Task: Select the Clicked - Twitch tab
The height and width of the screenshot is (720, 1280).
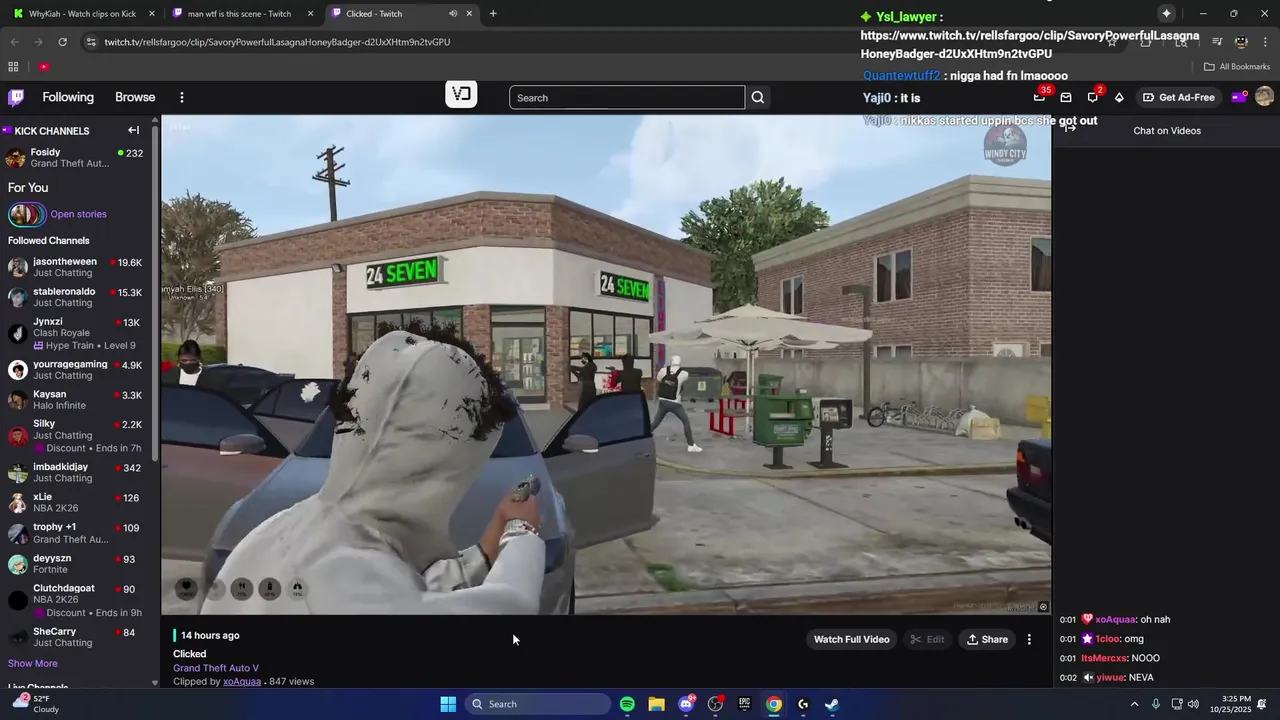Action: click(400, 13)
